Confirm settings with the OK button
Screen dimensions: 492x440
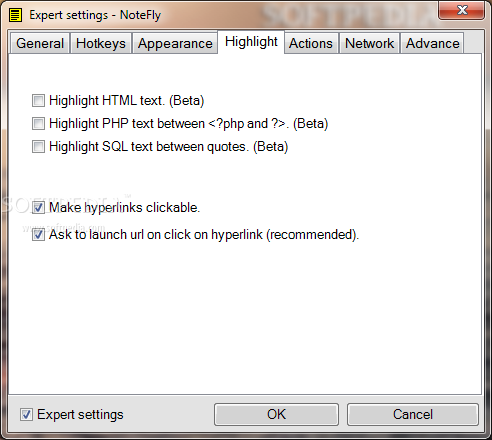(x=276, y=414)
